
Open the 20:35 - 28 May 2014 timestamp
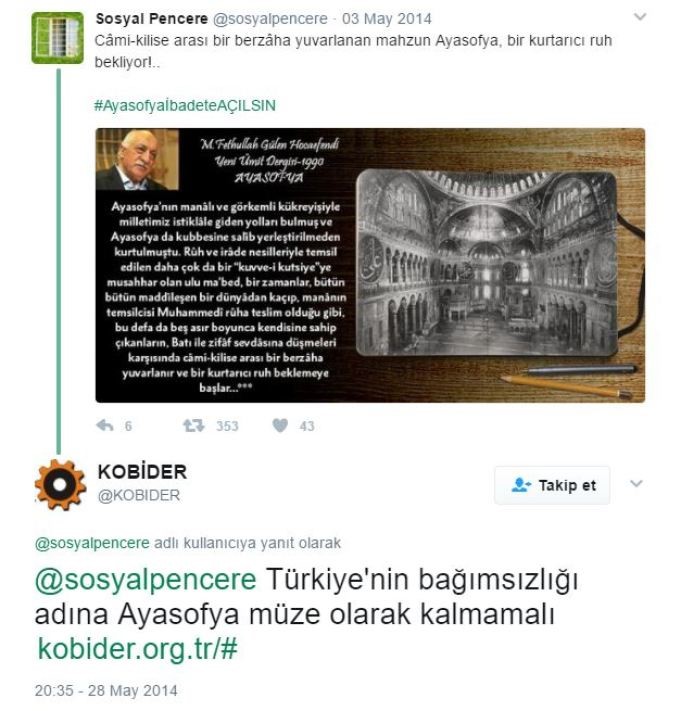pos(106,691)
